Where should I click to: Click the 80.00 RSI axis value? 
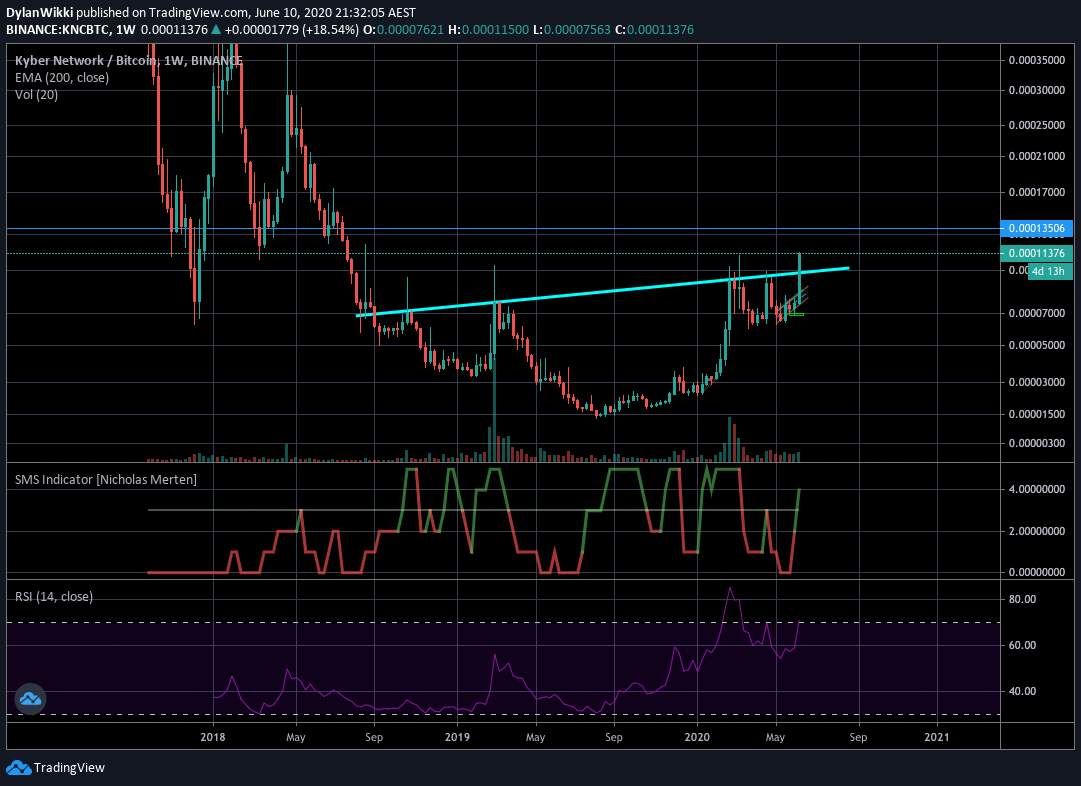tap(1022, 599)
